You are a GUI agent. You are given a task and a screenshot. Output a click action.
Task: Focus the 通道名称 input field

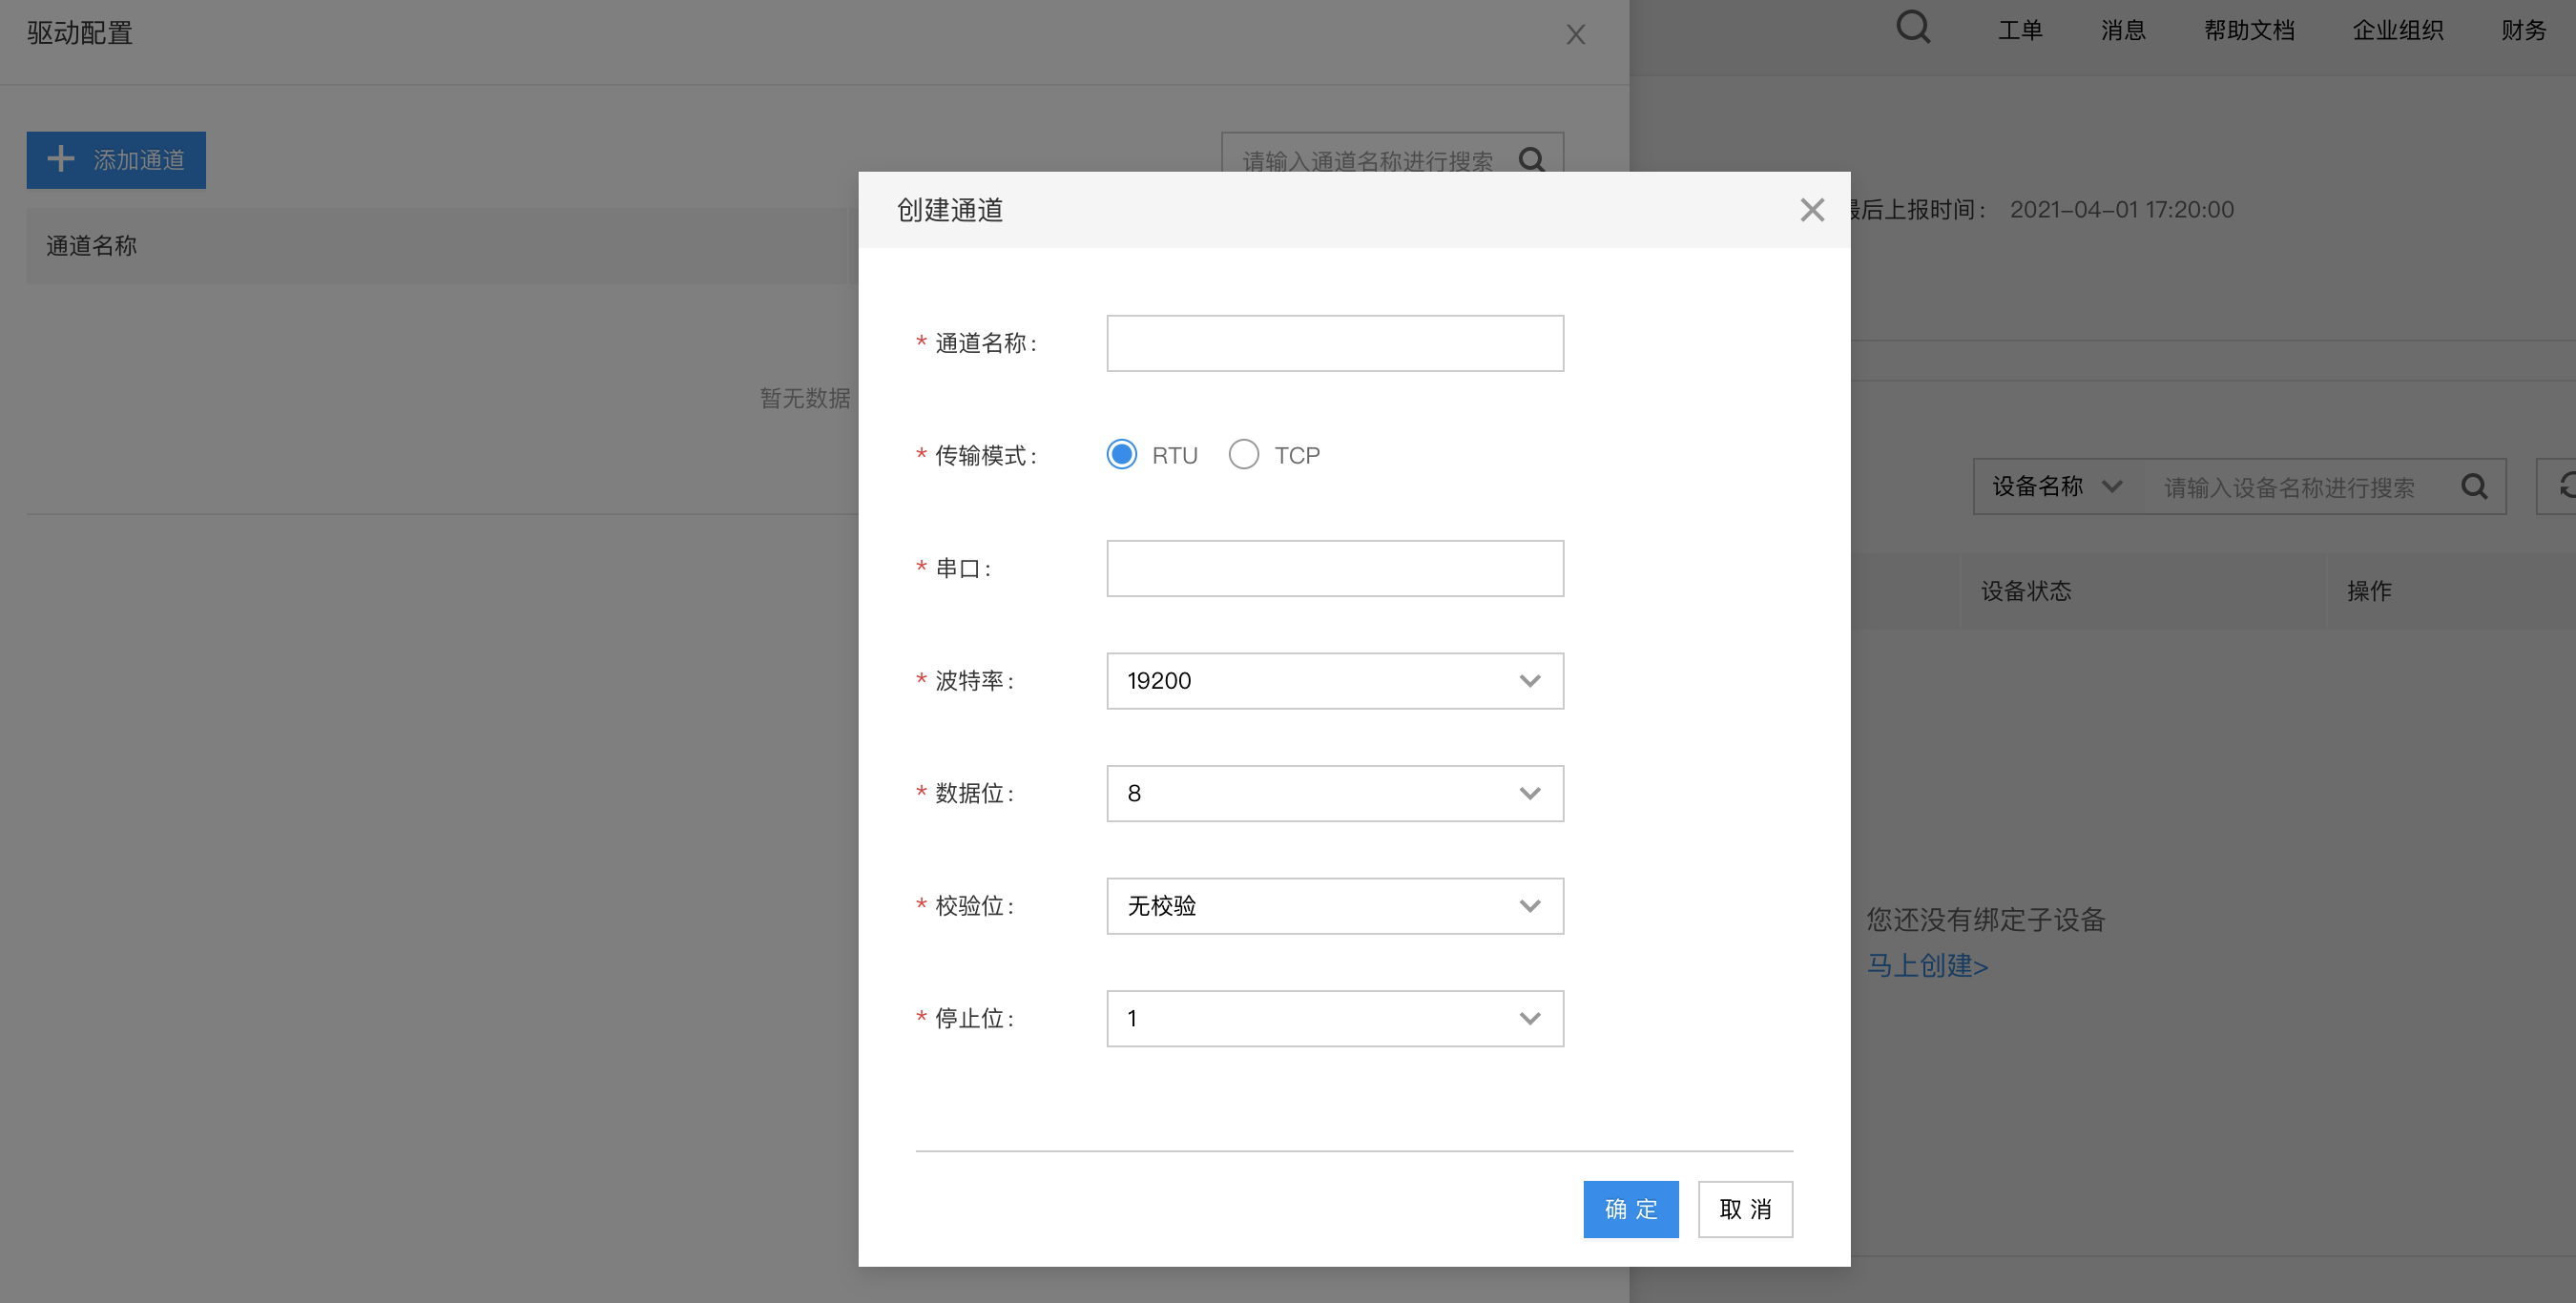(1335, 344)
